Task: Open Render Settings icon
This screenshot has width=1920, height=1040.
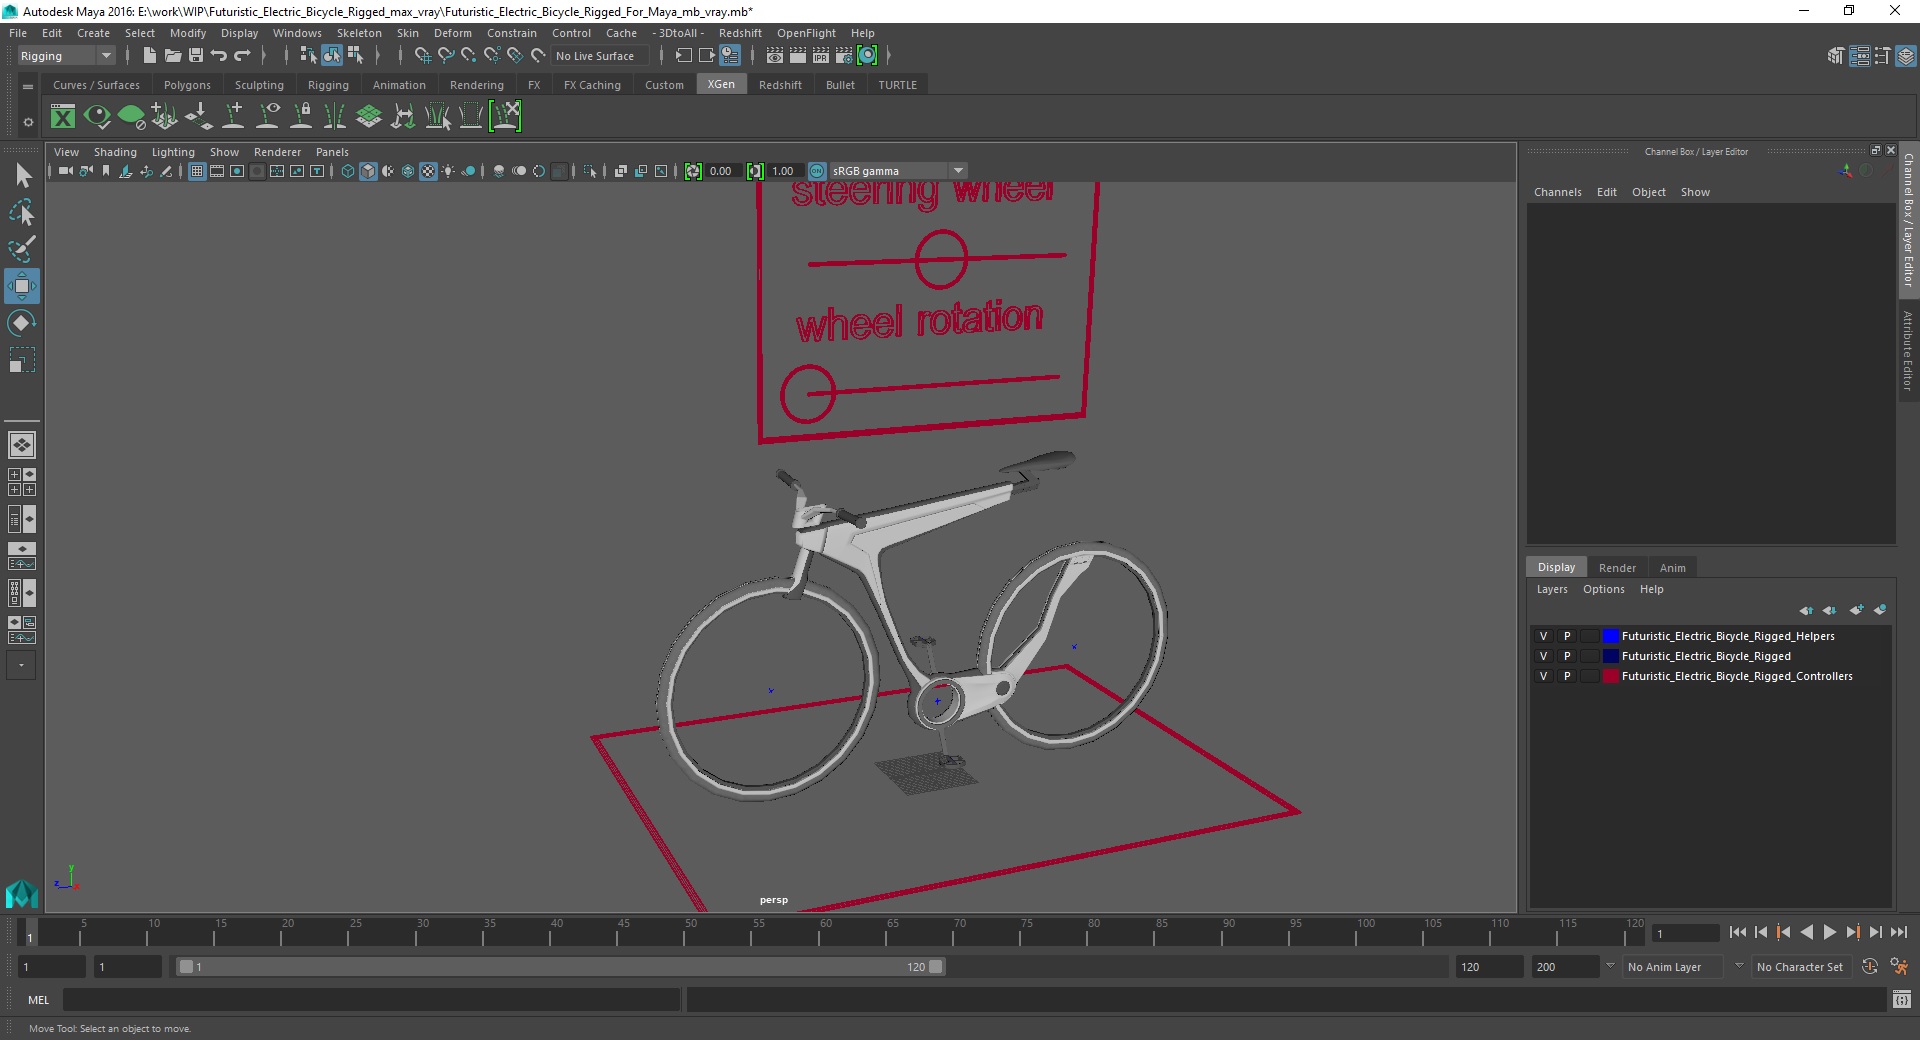Action: [844, 56]
